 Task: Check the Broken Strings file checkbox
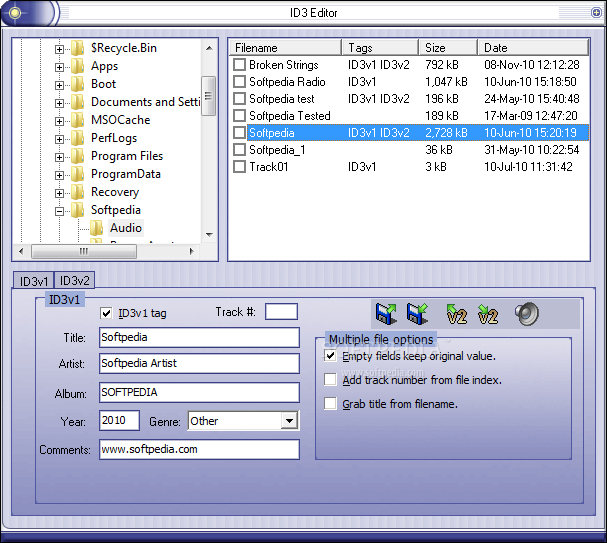[x=240, y=65]
